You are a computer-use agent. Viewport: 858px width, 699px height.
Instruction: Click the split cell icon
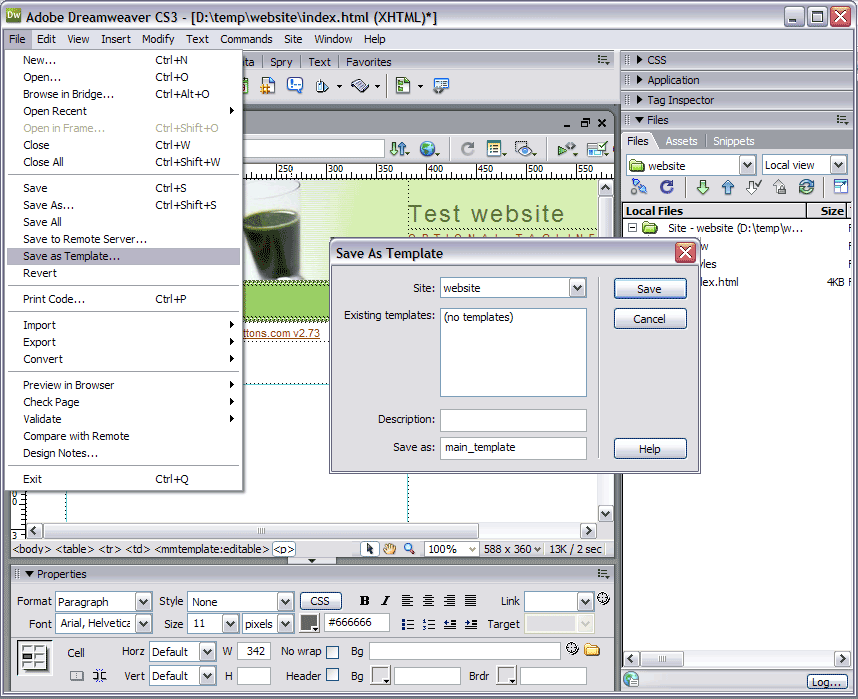pos(100,675)
